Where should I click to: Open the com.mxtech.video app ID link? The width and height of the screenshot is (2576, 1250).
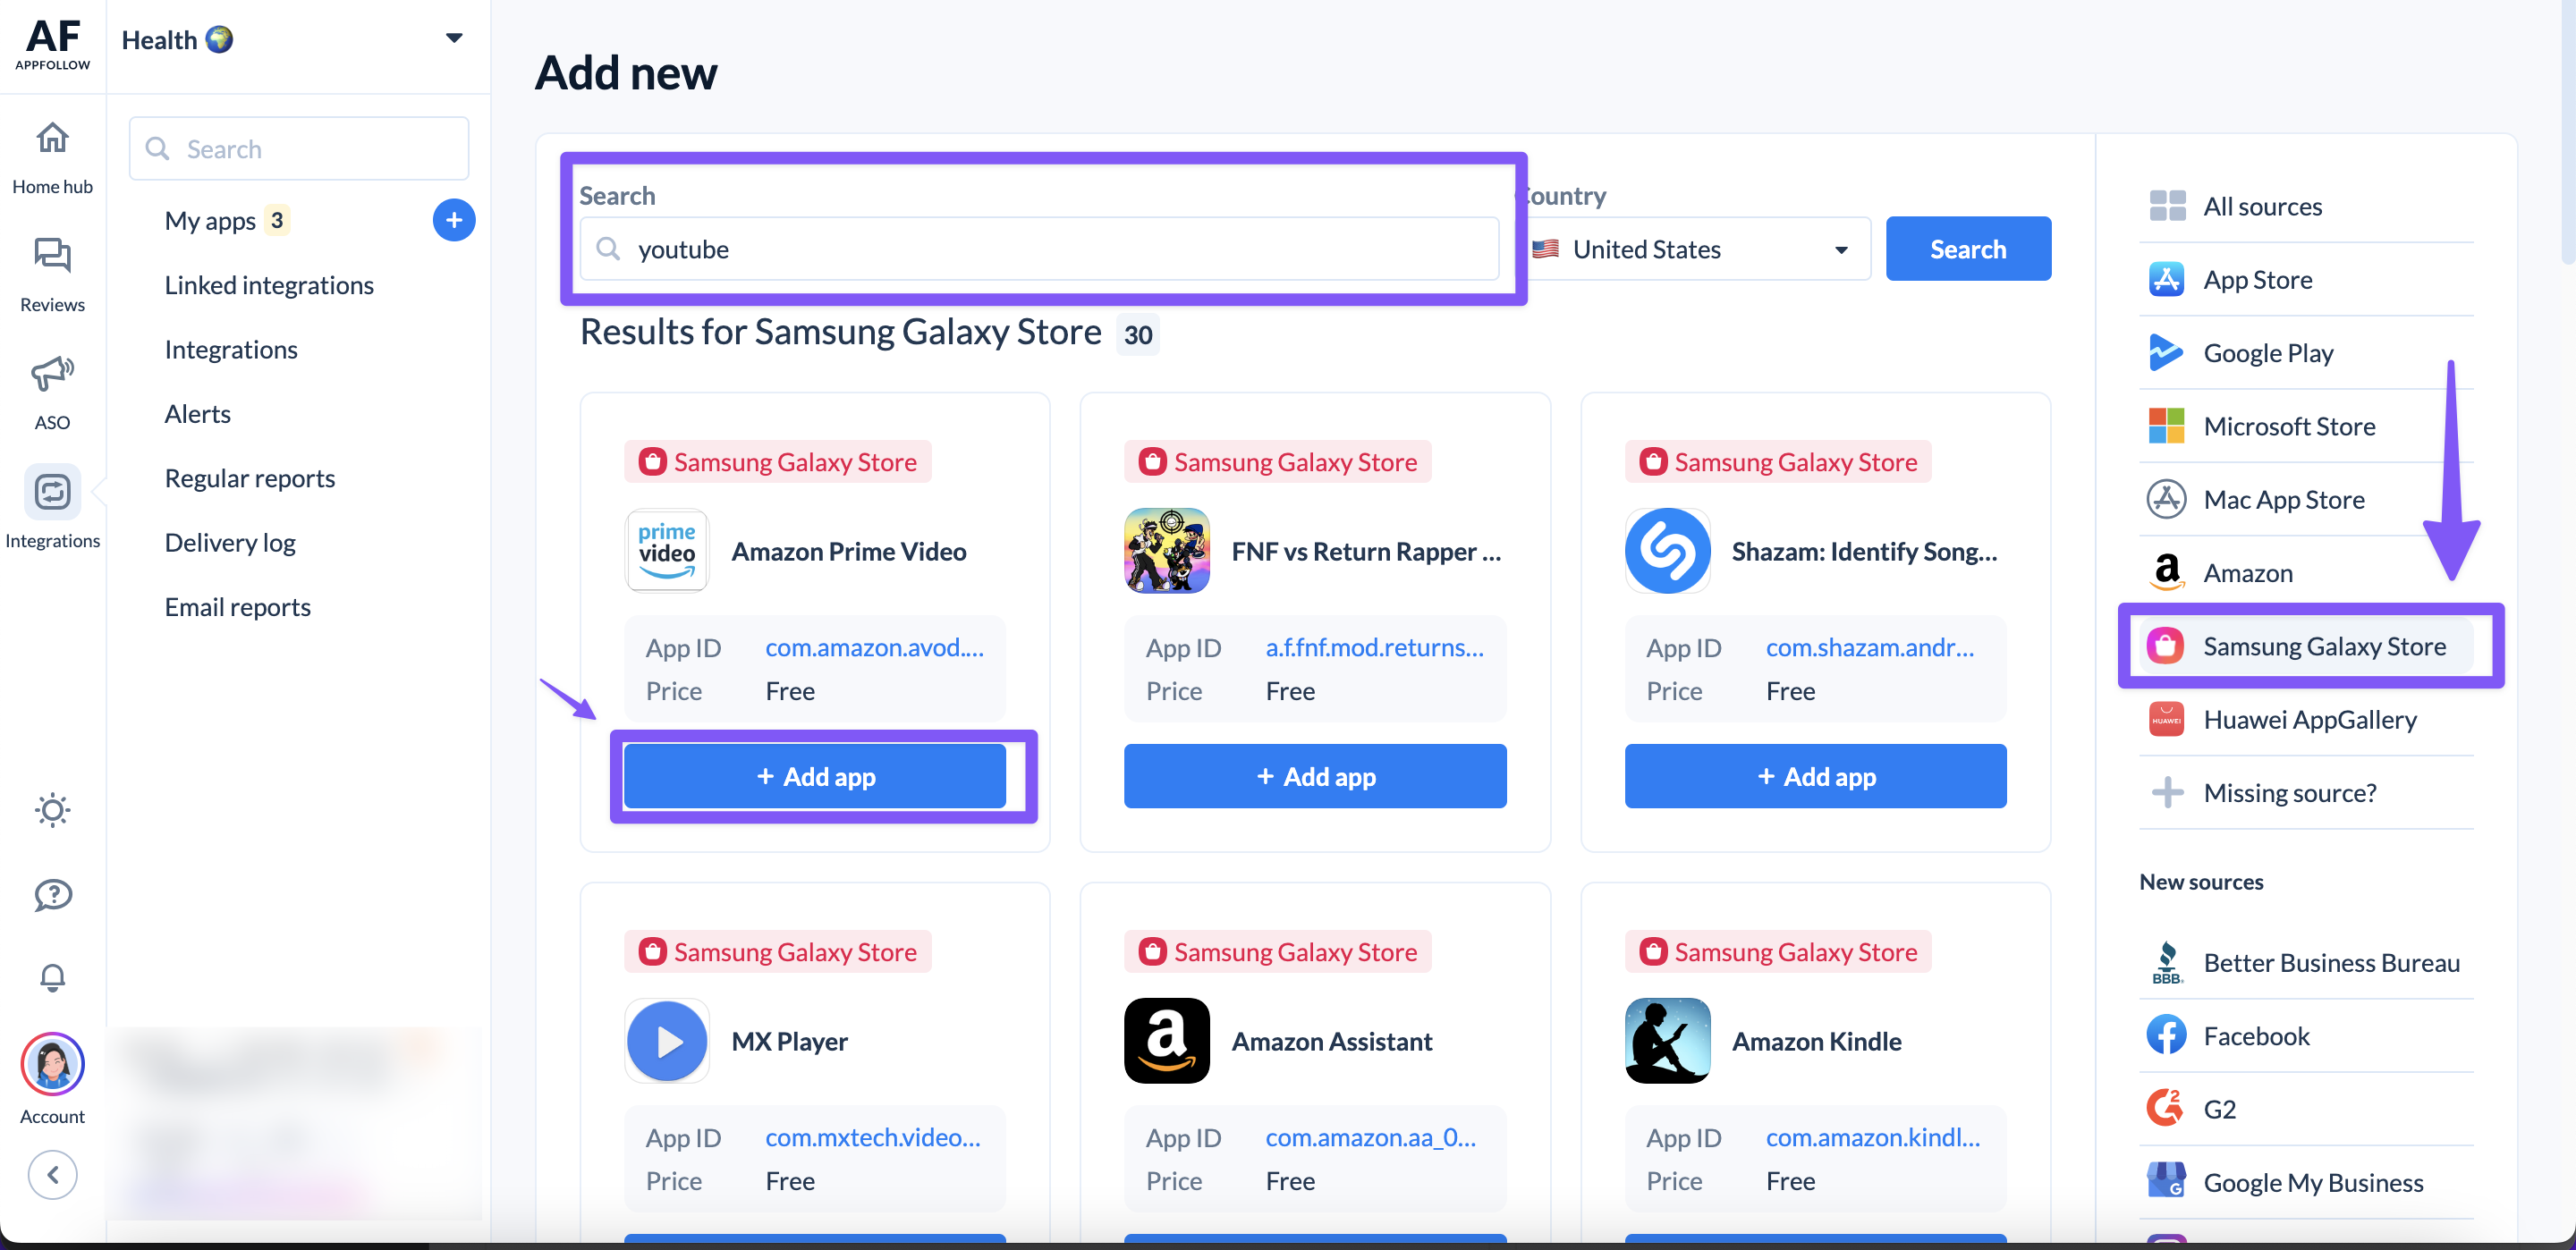pyautogui.click(x=873, y=1138)
